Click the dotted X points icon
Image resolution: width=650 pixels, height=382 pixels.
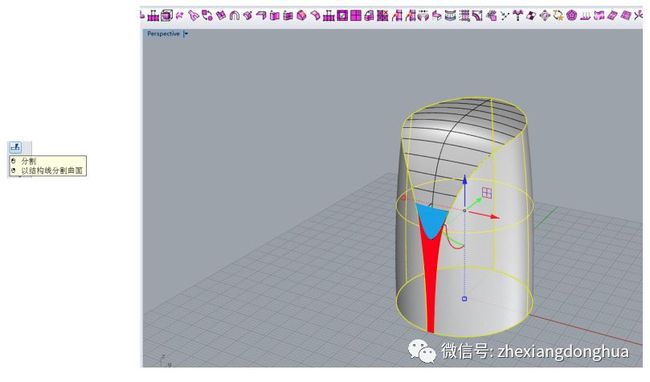505,16
